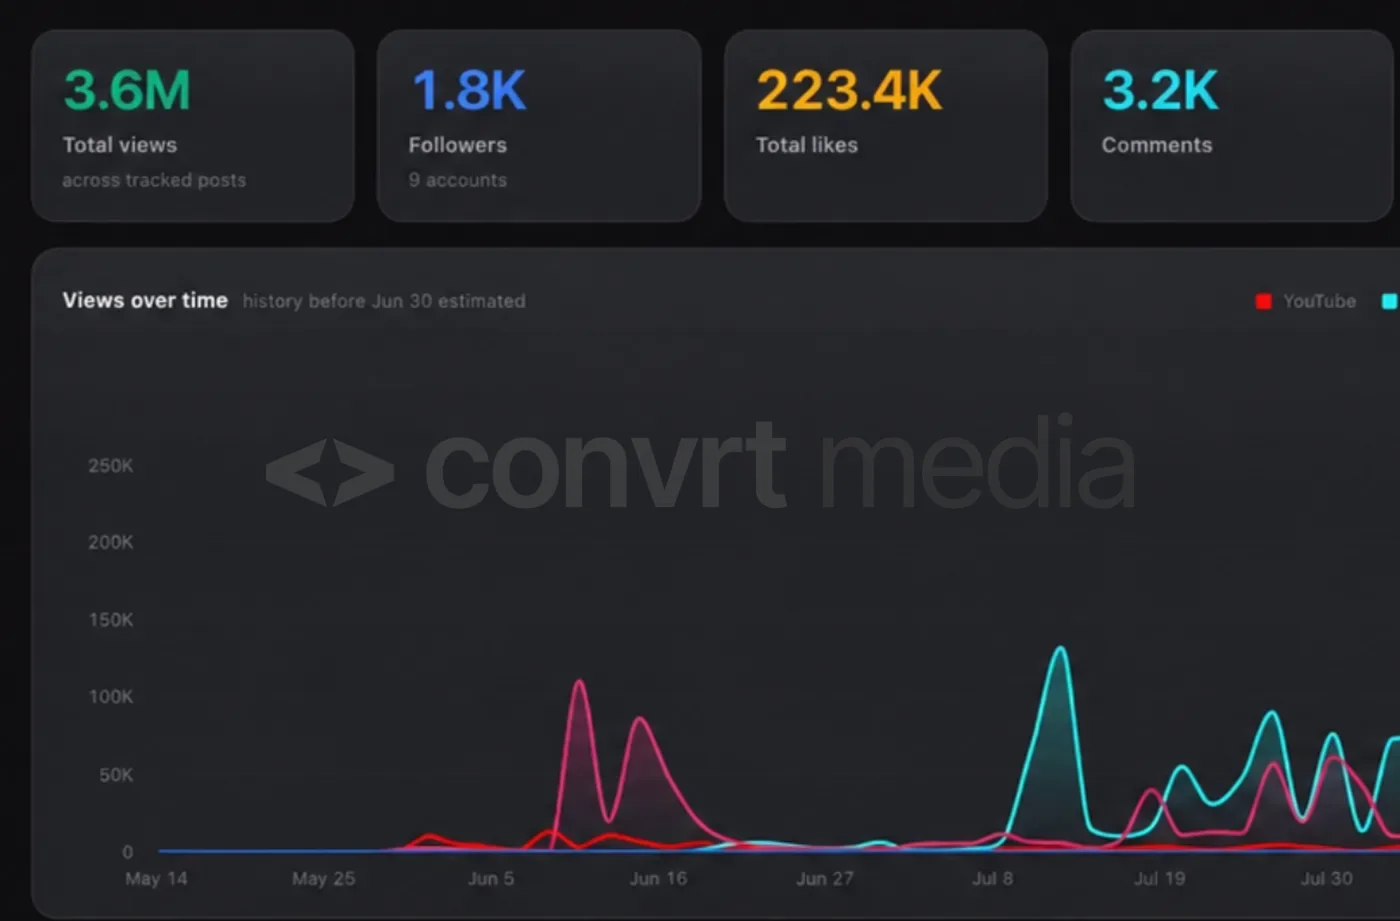This screenshot has width=1400, height=921.
Task: Select the 'Total likes' label
Action: point(807,145)
